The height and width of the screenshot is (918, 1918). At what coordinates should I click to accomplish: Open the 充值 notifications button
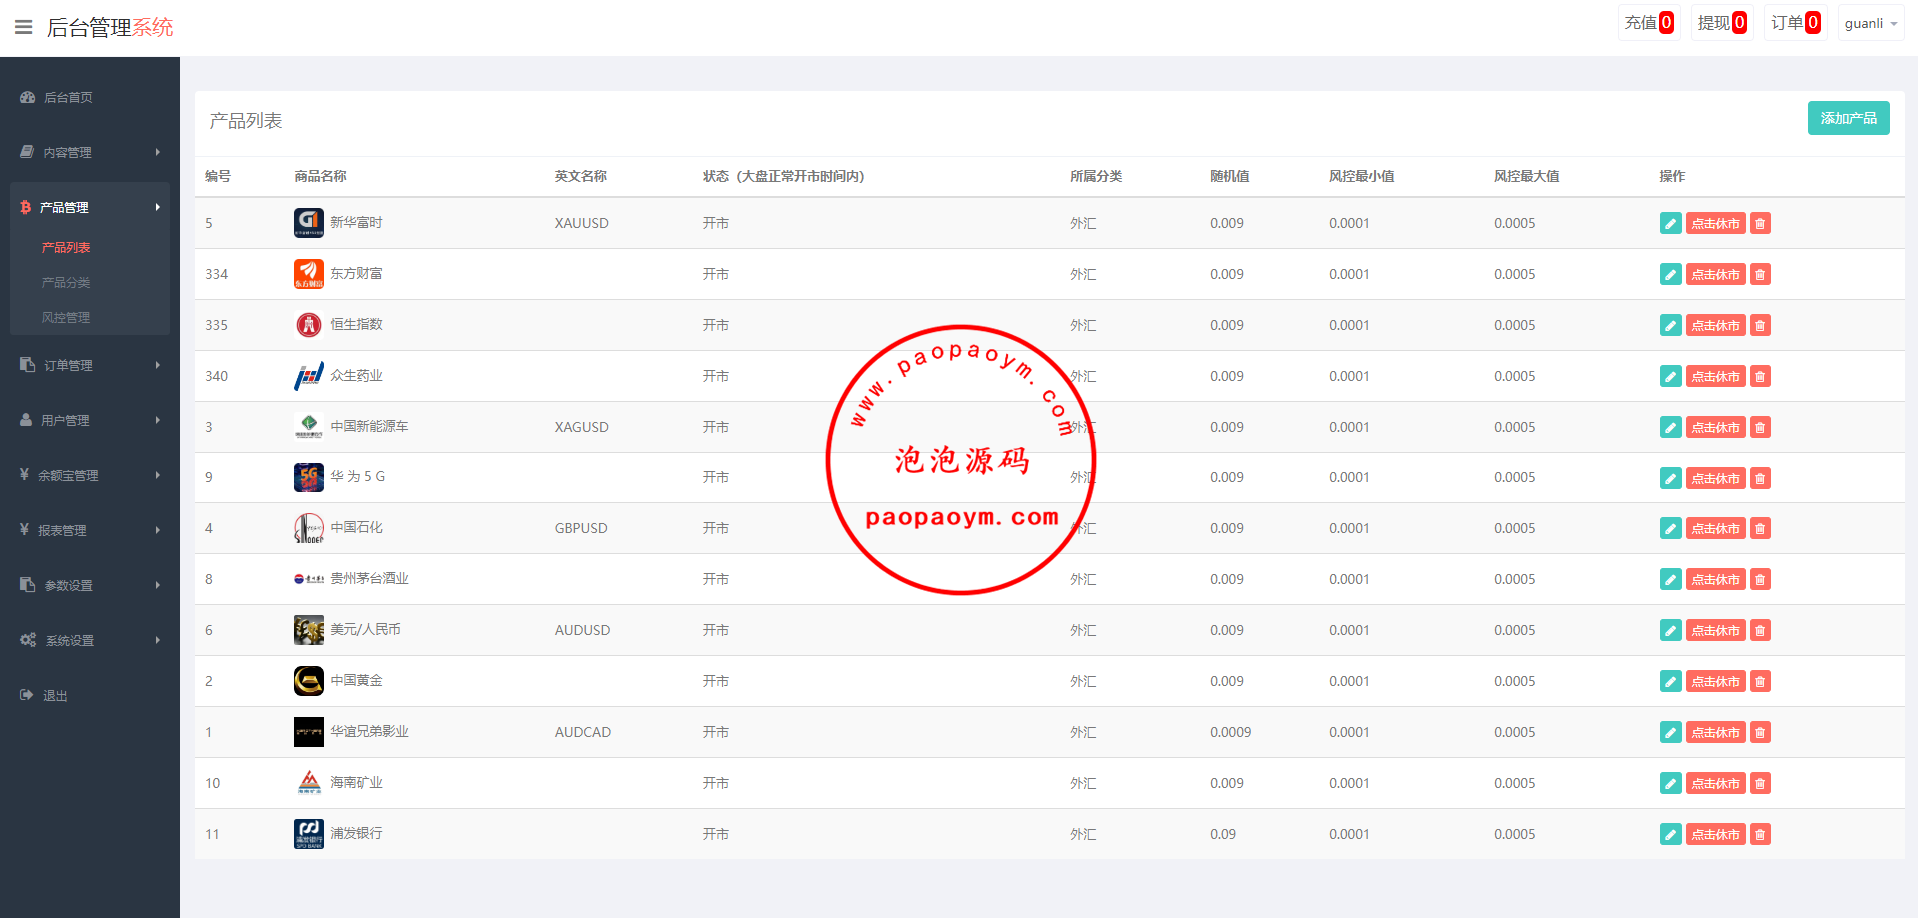[x=1648, y=23]
